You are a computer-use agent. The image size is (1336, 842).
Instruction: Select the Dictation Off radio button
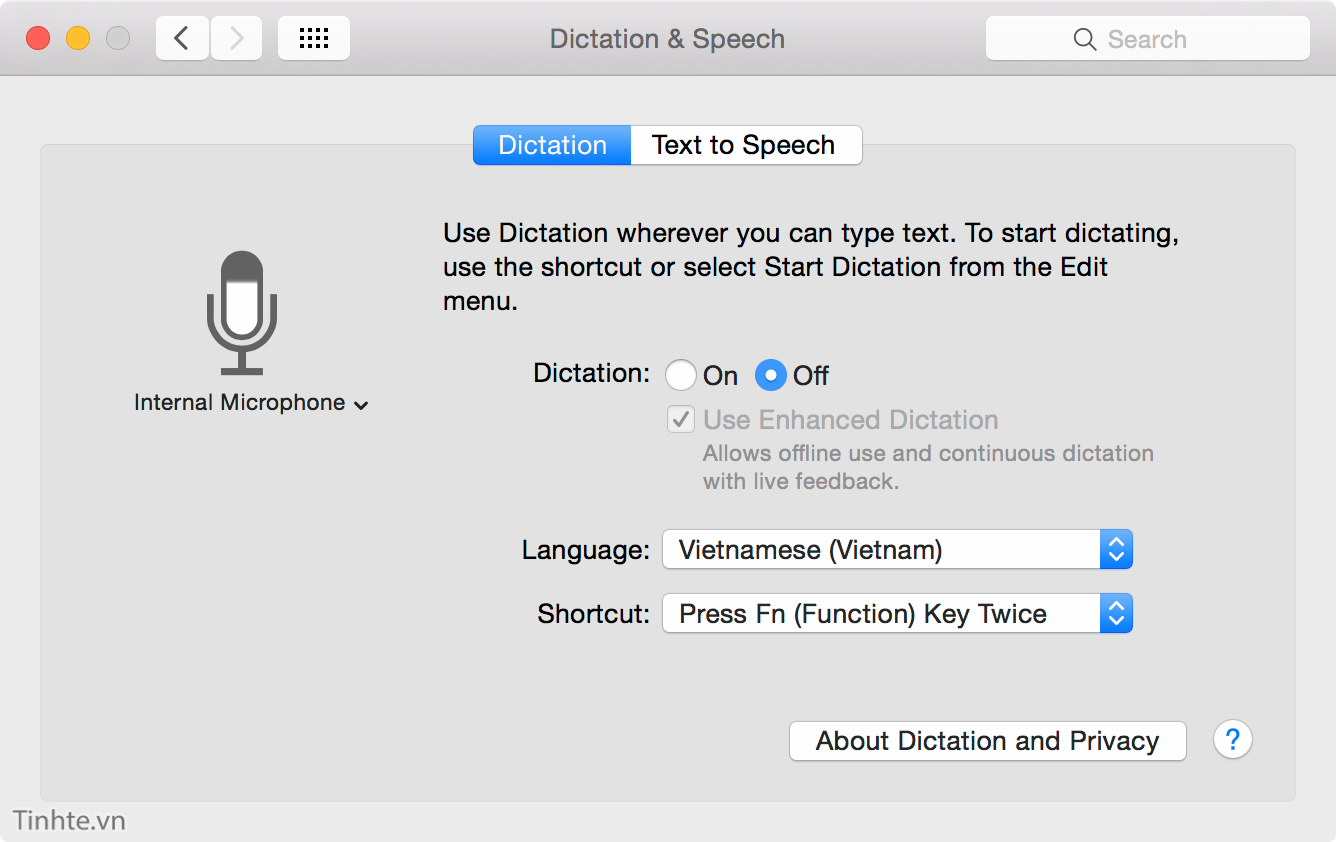pos(770,375)
